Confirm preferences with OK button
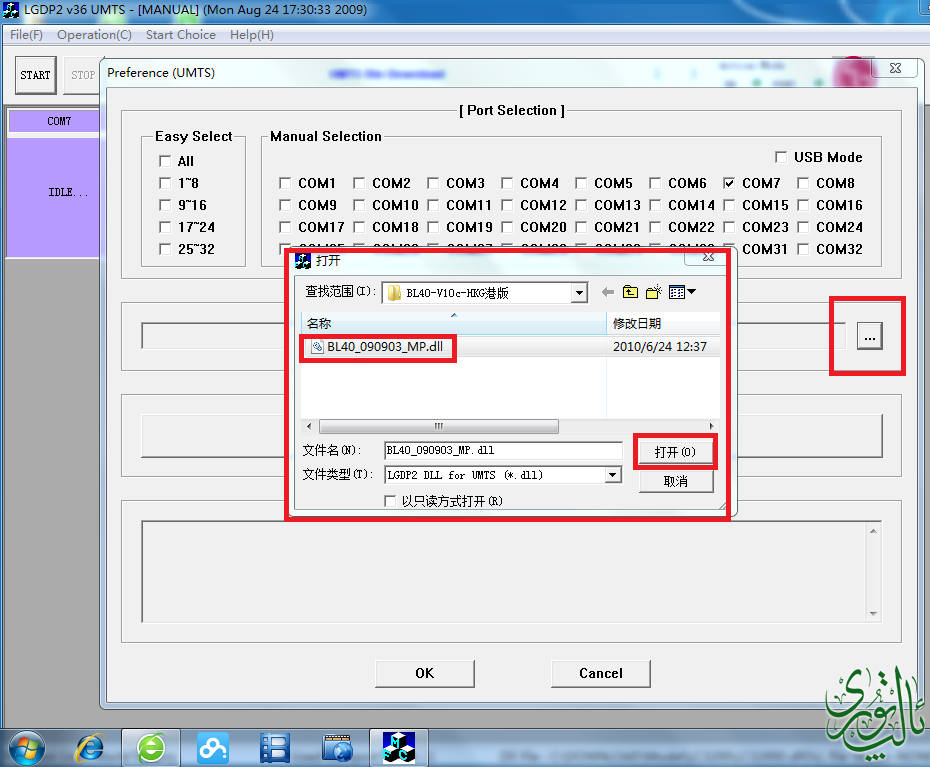 425,673
